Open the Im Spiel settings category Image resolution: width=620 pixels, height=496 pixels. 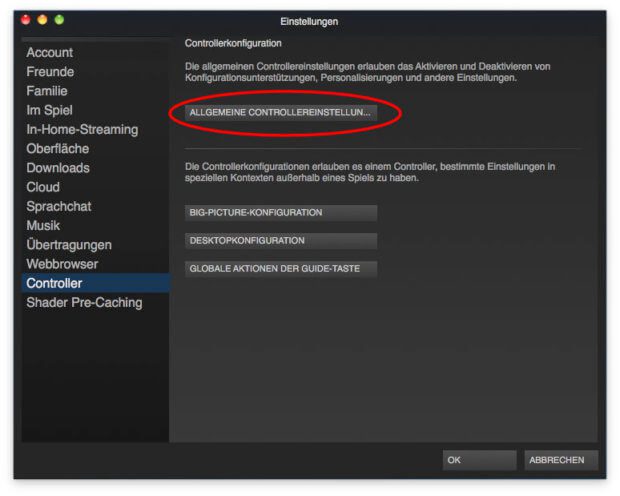pos(49,110)
